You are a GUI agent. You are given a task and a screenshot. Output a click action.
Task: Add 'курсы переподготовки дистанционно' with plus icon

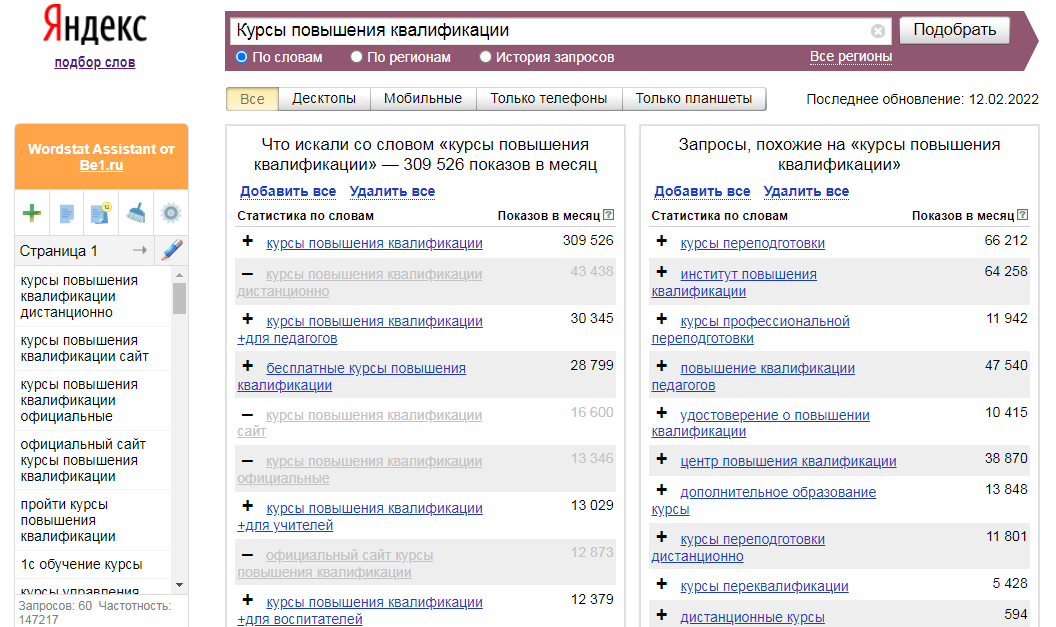pos(662,537)
